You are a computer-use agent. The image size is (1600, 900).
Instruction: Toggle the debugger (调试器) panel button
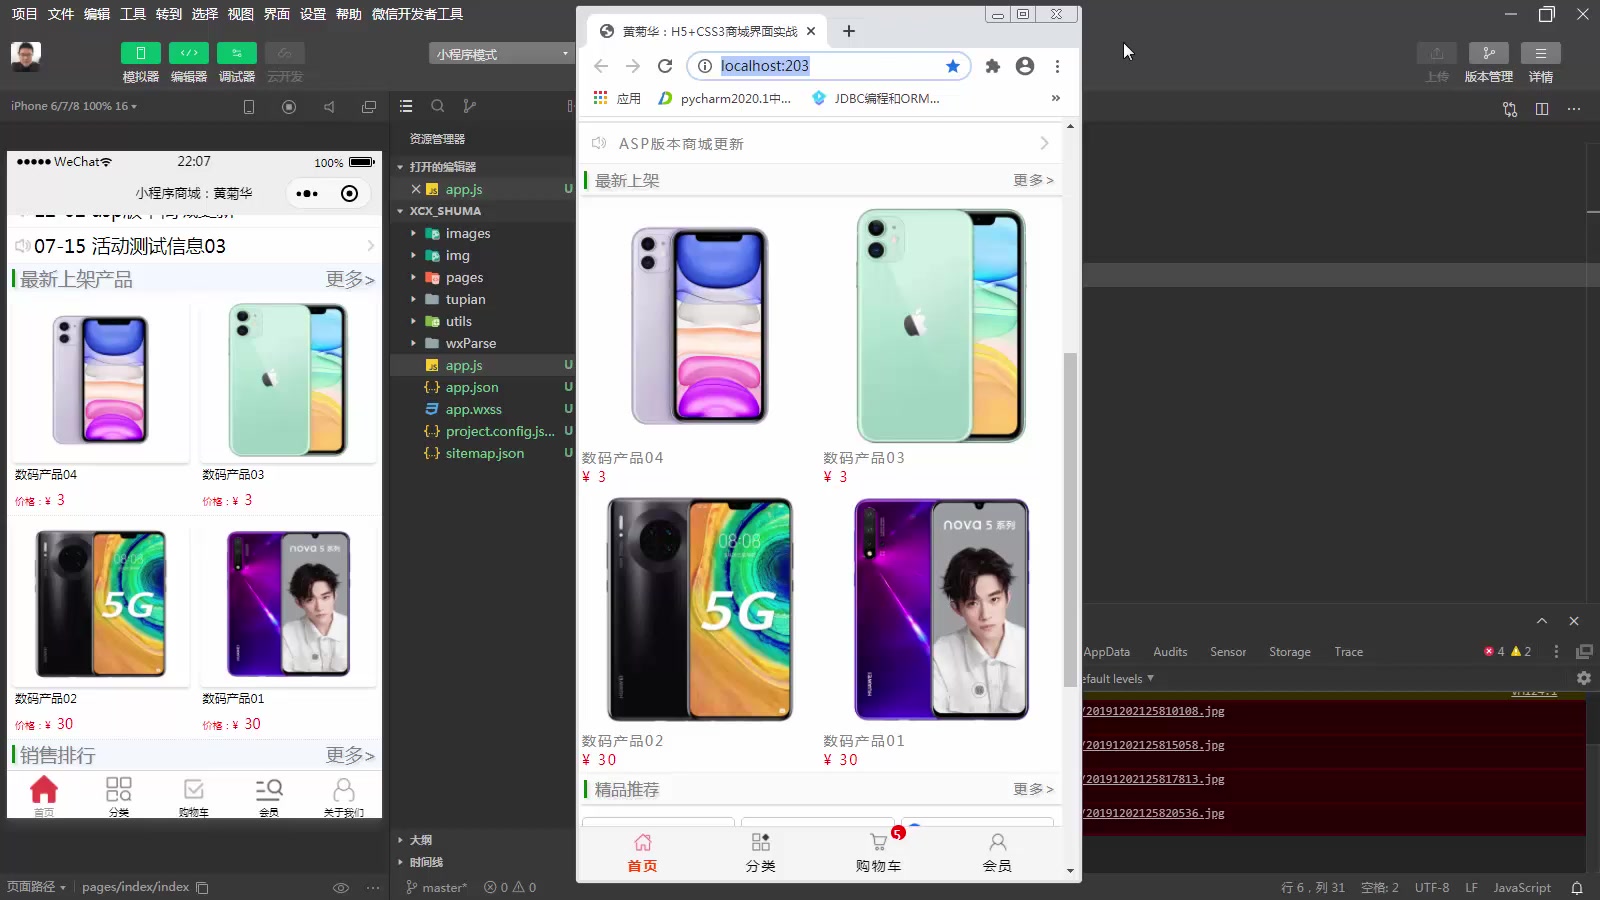[236, 53]
